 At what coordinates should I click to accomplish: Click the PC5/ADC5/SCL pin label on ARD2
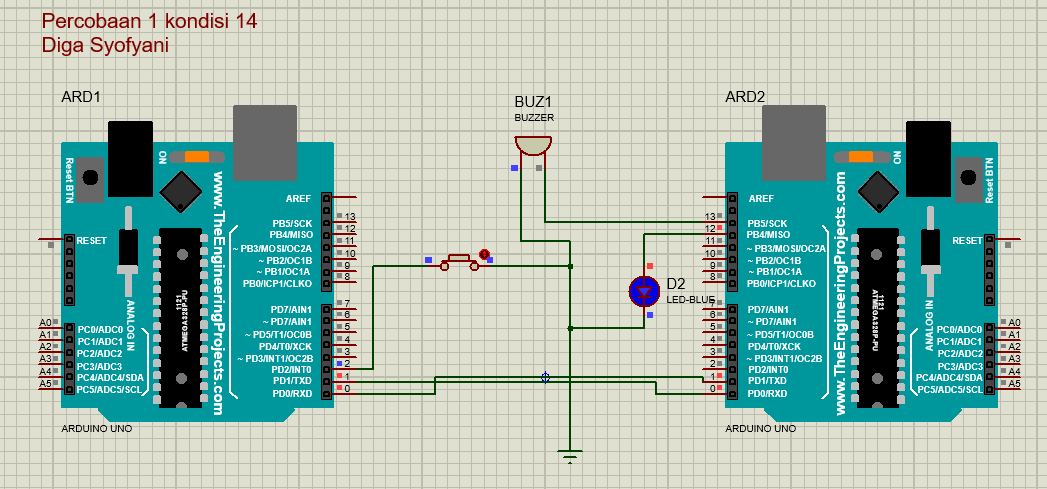pos(950,390)
